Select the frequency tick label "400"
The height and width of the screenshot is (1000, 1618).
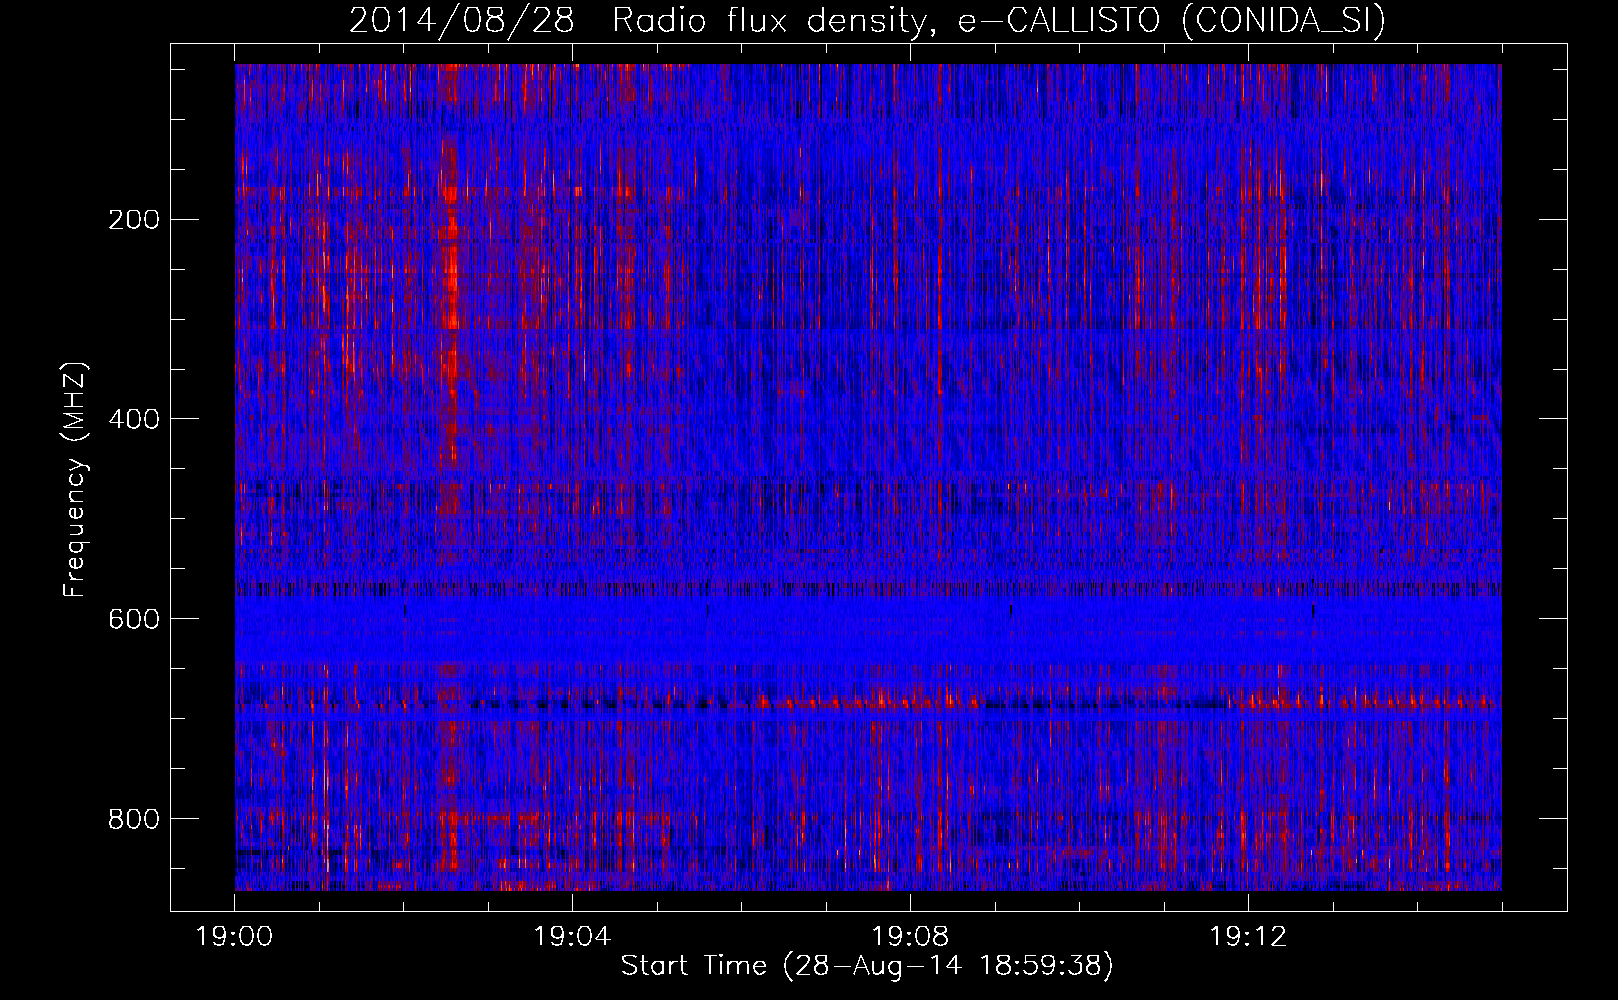(133, 418)
